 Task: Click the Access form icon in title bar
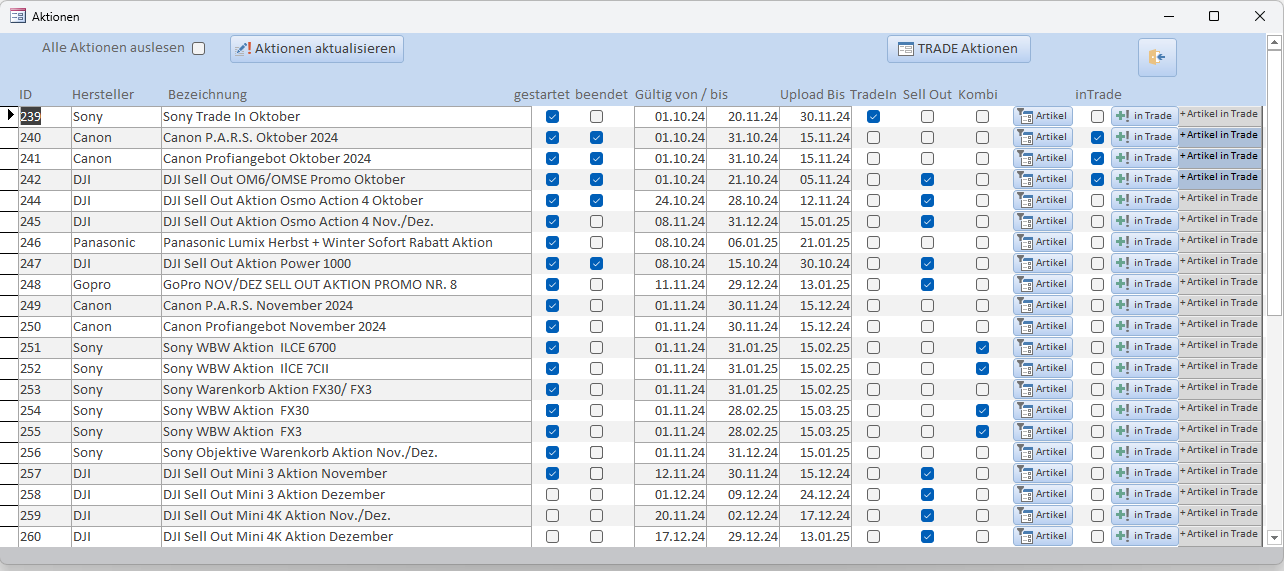[18, 16]
